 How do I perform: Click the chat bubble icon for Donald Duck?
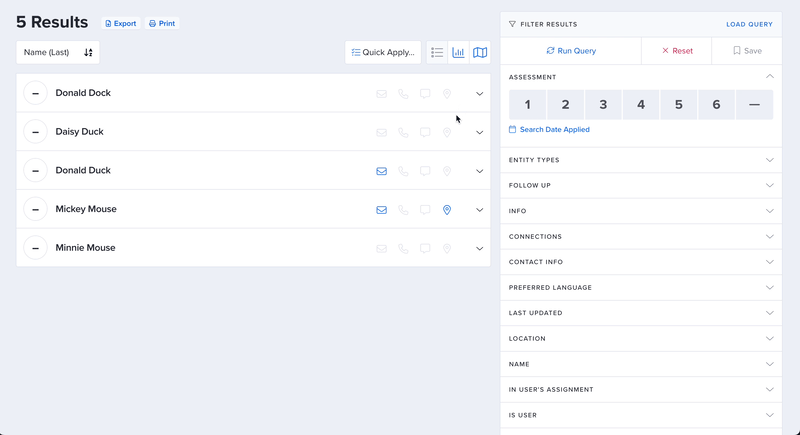(x=425, y=171)
